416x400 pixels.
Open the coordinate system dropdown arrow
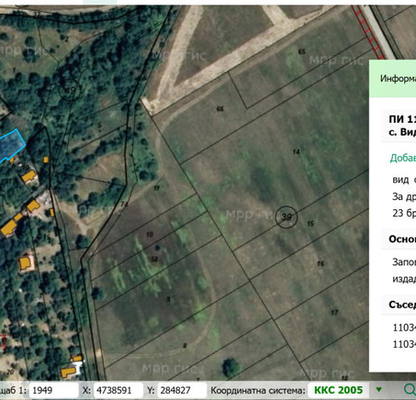tap(379, 389)
